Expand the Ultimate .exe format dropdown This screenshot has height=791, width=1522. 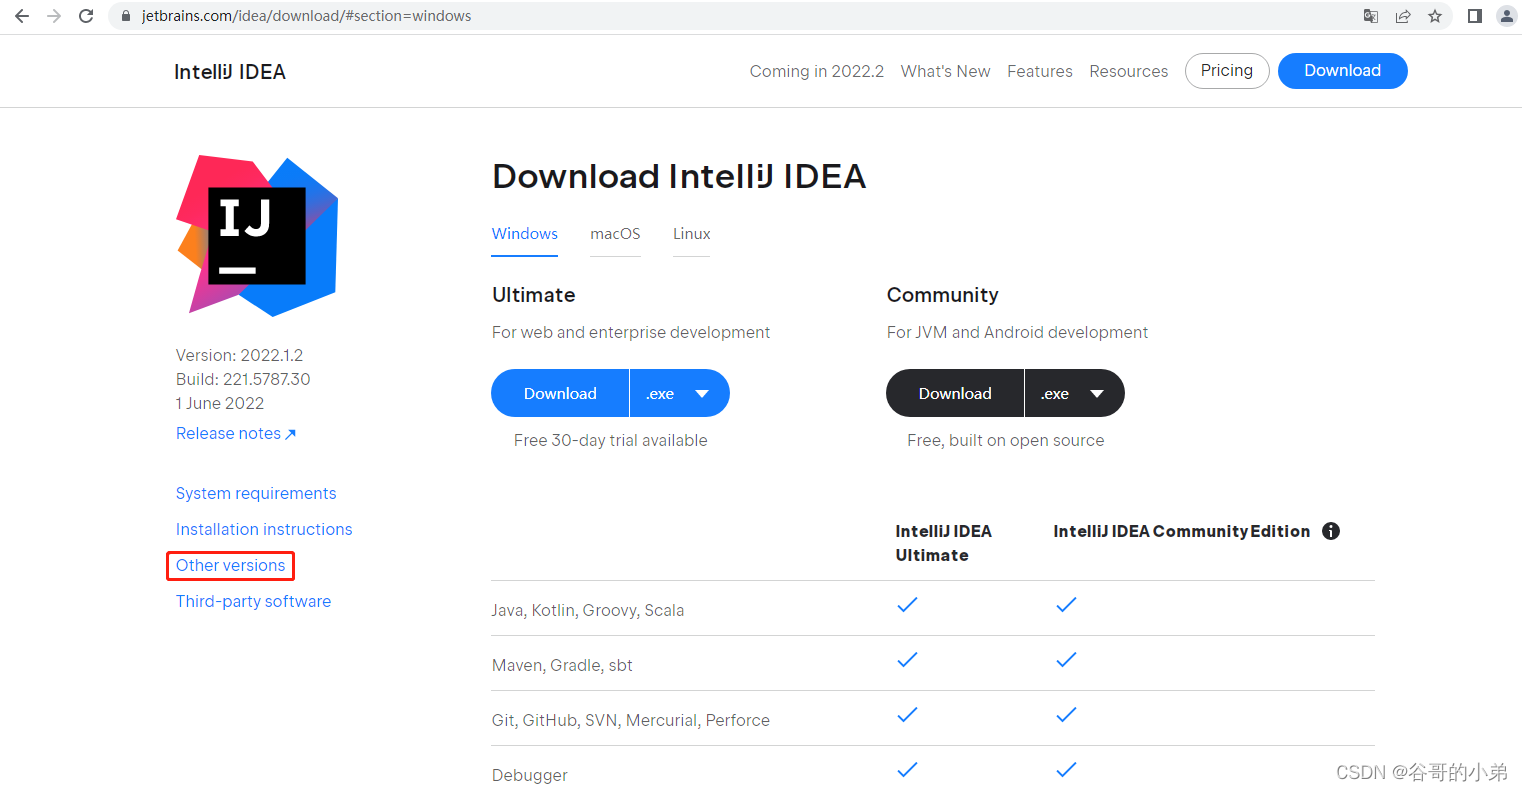point(680,393)
